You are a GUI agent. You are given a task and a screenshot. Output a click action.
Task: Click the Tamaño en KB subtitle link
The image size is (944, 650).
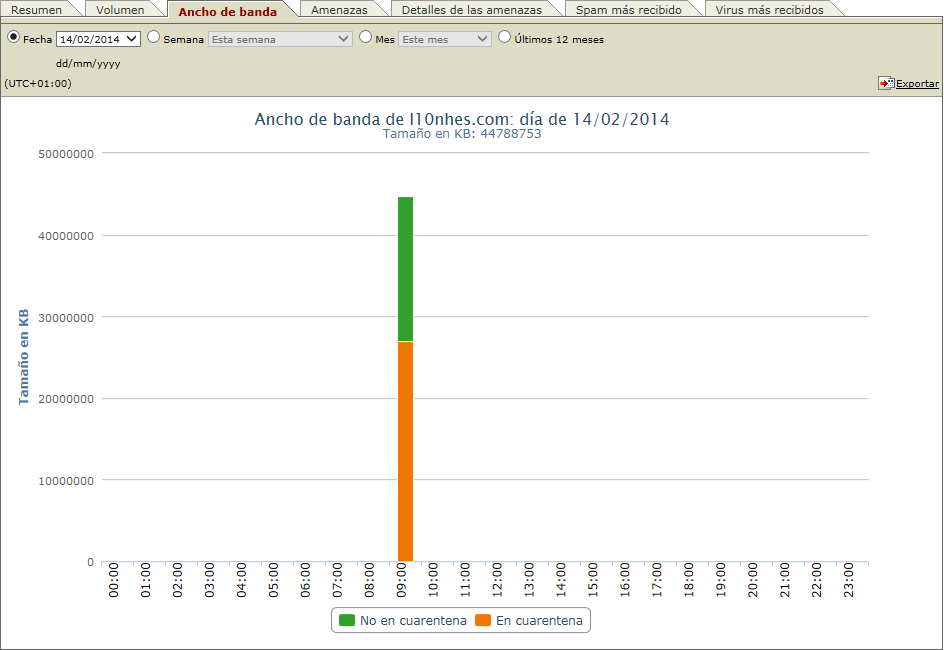point(461,133)
